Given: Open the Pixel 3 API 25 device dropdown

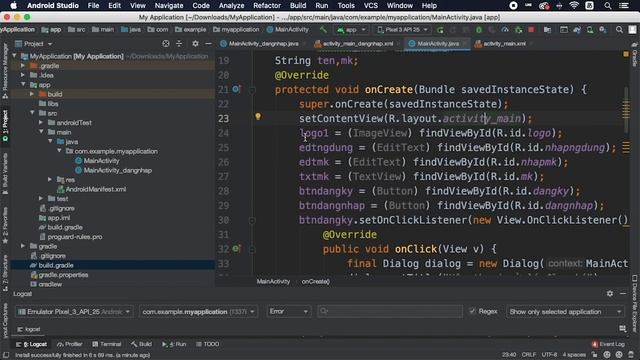Looking at the screenshot, I should [402, 30].
